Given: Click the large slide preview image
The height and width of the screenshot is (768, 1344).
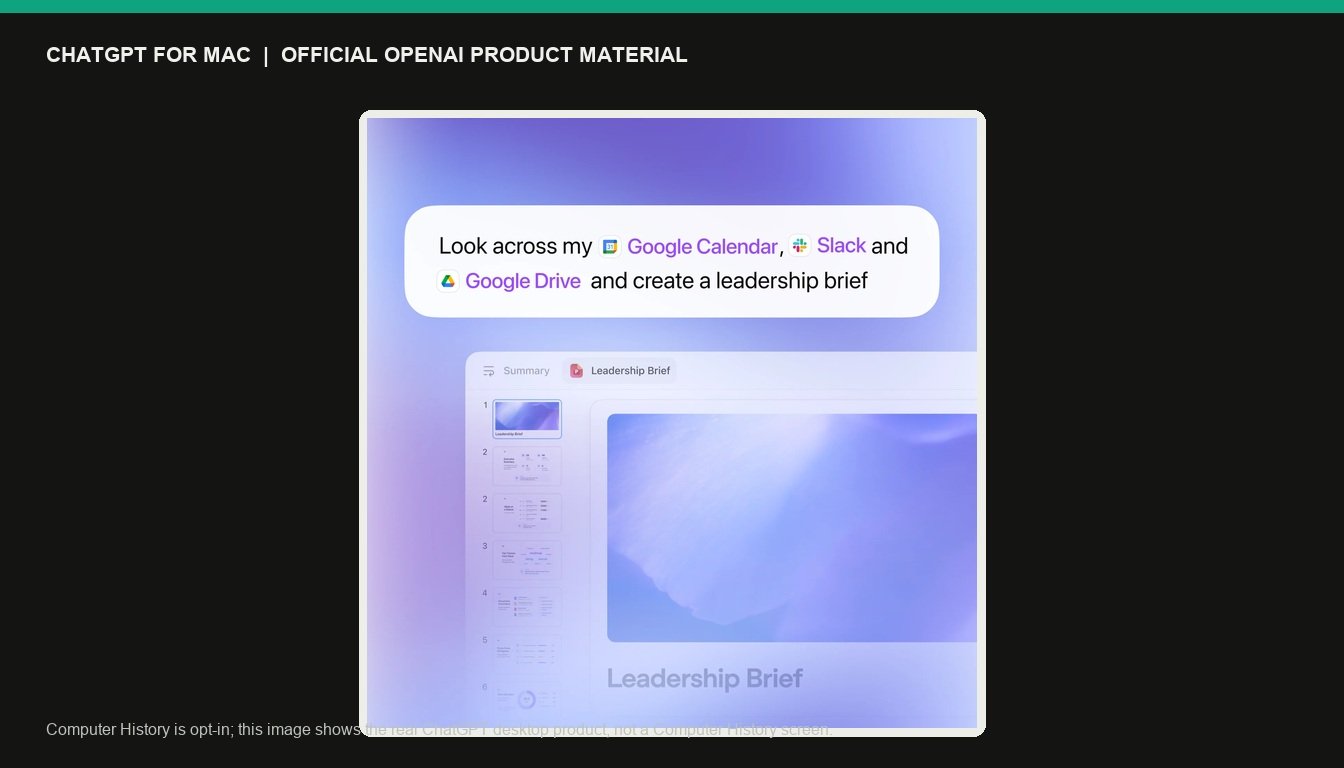Looking at the screenshot, I should 792,528.
